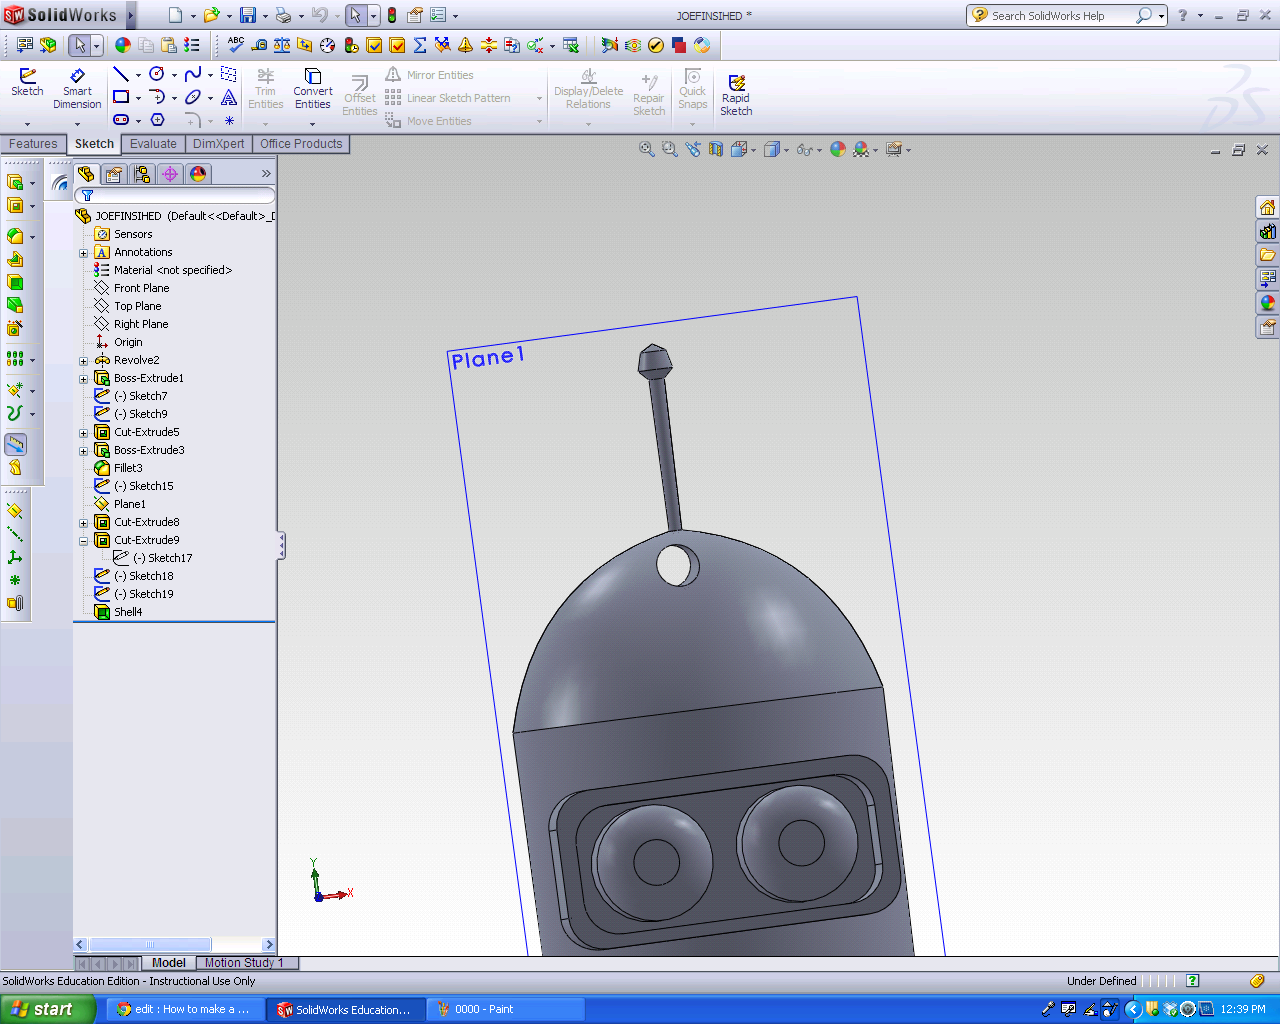Image resolution: width=1280 pixels, height=1024 pixels.
Task: Click the Windows start button
Action: tap(45, 1009)
